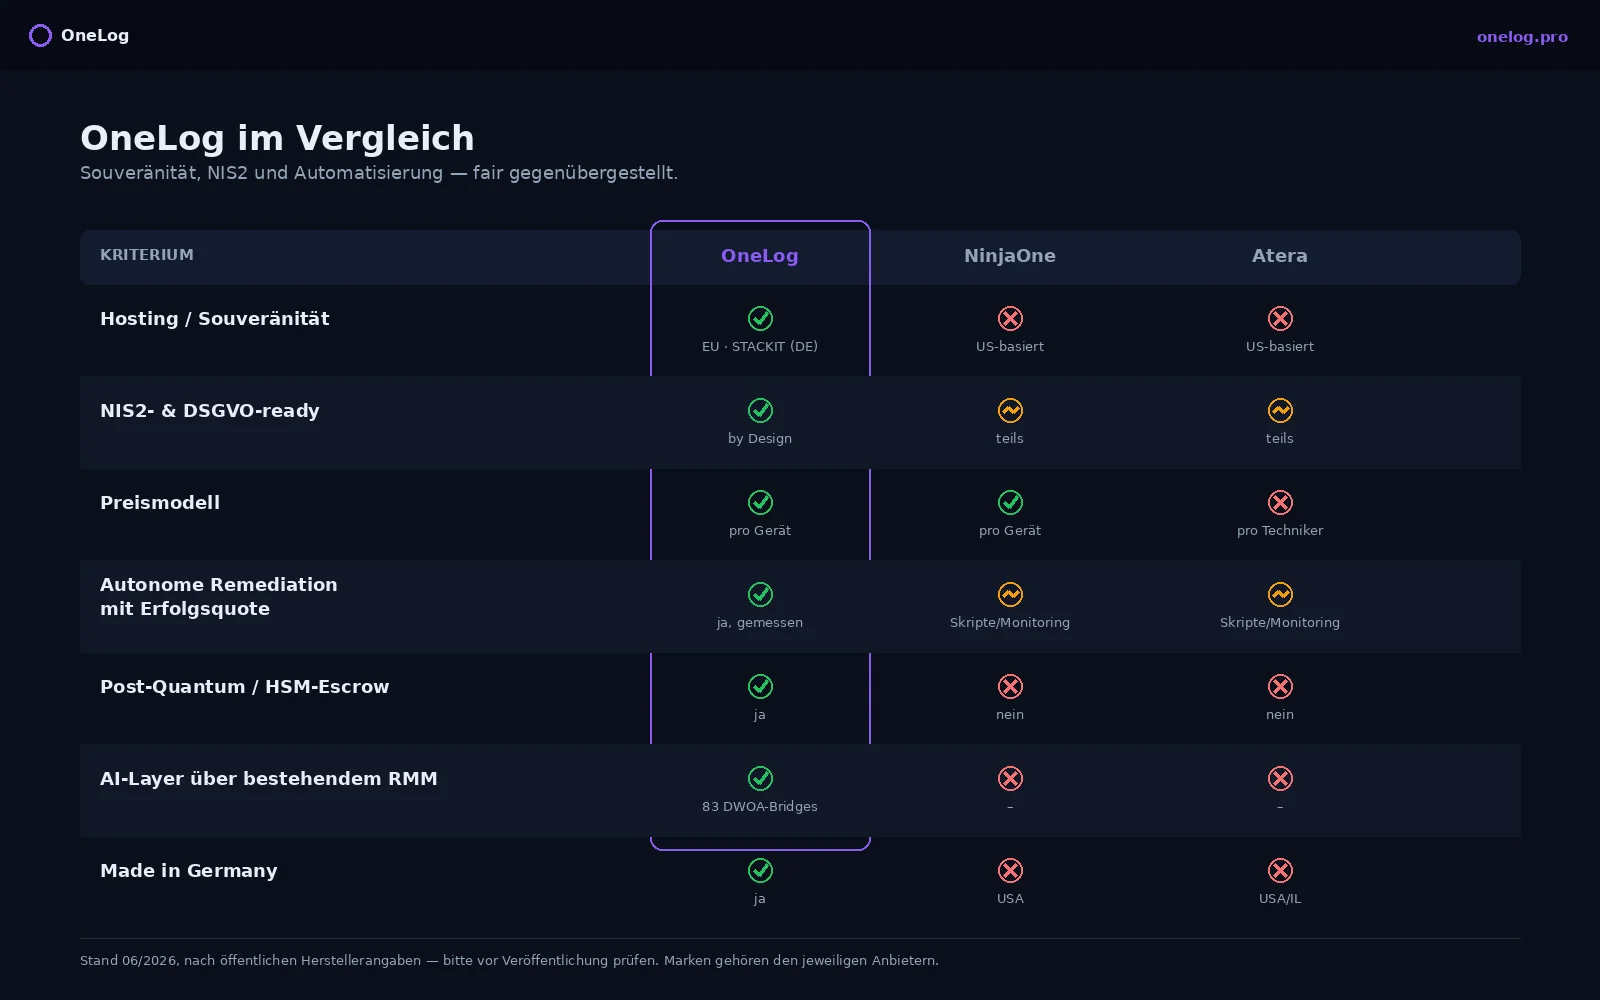Click Atera's red cross for Post-Quantum / HSM-Escrow
The image size is (1600, 1000).
tap(1280, 686)
